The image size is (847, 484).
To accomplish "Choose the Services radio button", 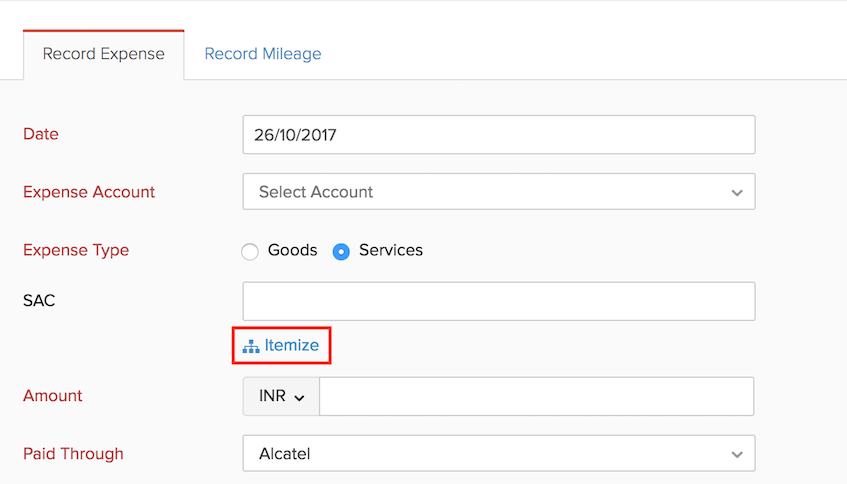I will pos(341,251).
